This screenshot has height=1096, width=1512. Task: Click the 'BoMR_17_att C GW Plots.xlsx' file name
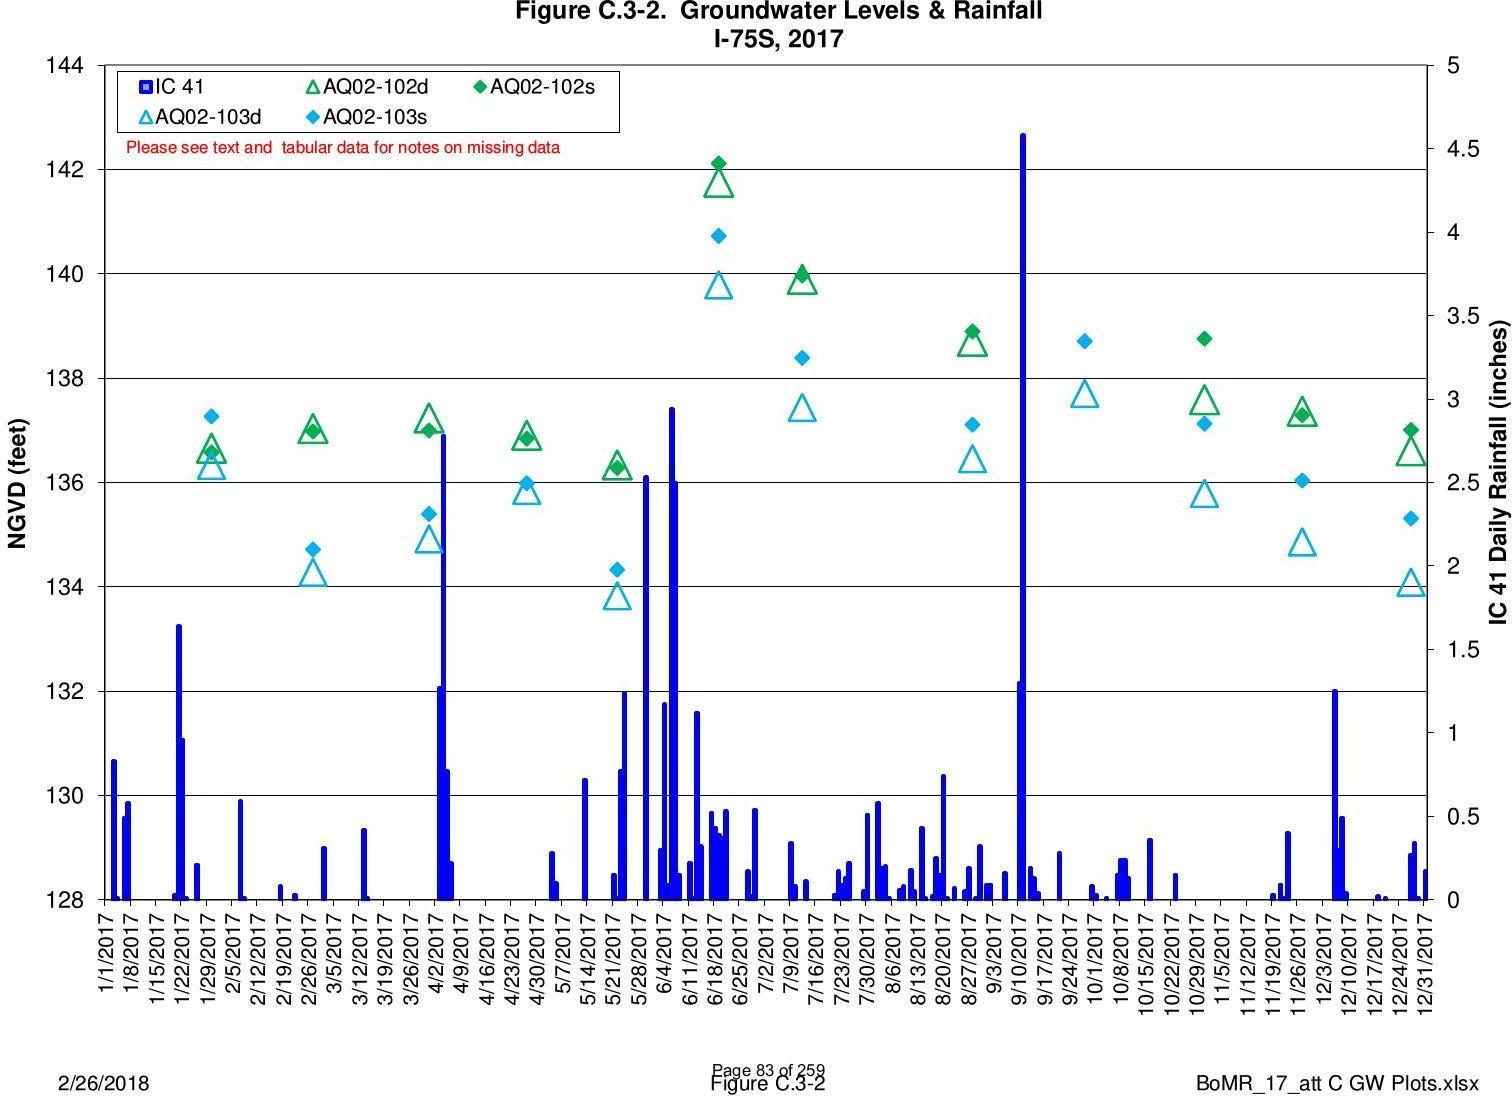(x=1337, y=1084)
